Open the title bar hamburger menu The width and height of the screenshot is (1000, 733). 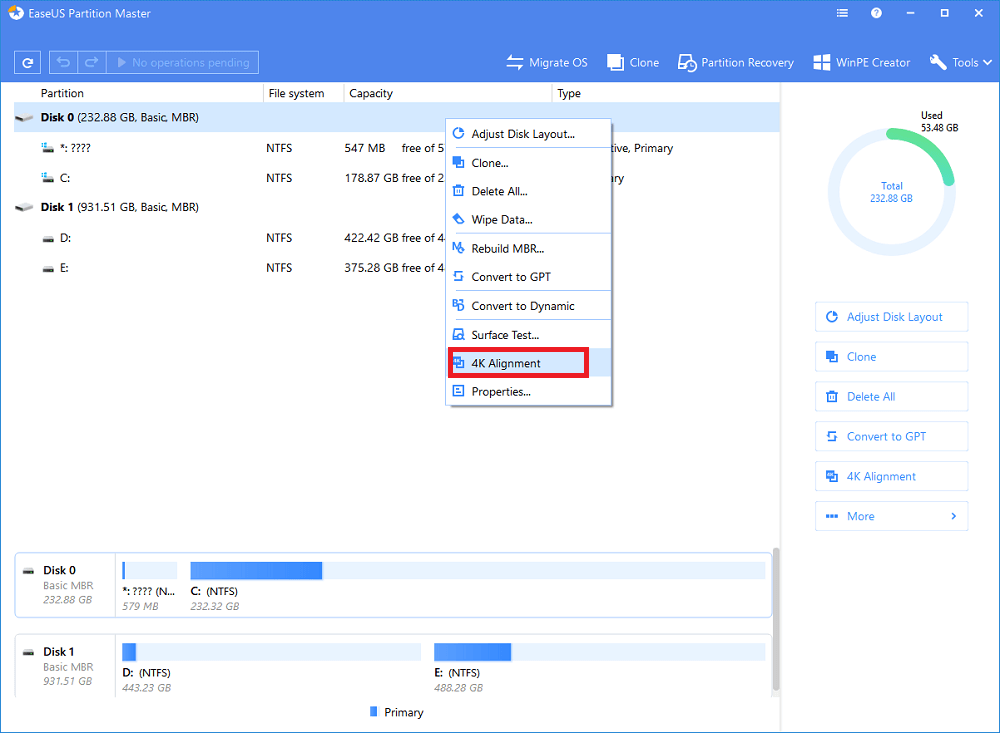tap(842, 14)
